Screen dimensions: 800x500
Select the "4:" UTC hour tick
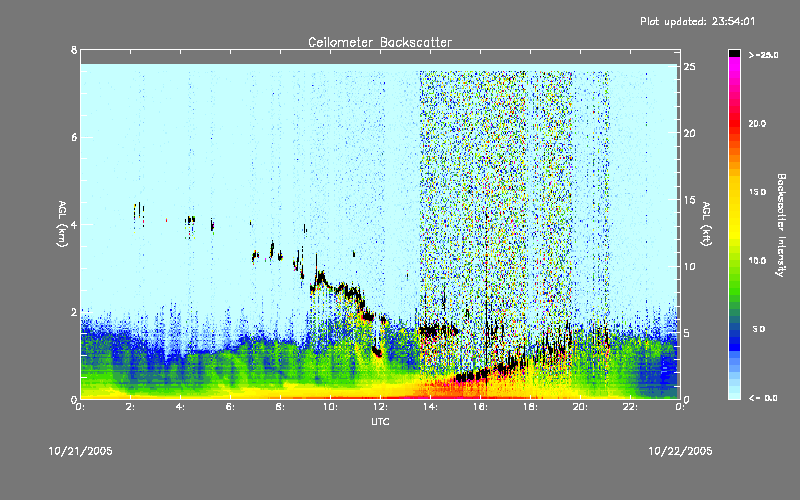tap(180, 407)
